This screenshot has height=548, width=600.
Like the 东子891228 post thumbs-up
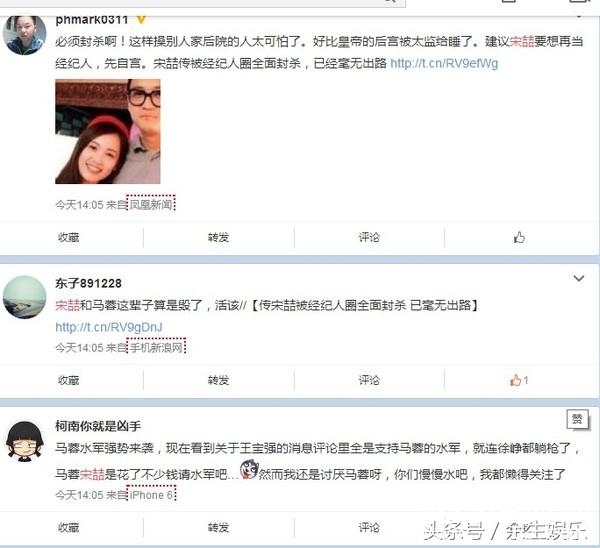tap(519, 380)
